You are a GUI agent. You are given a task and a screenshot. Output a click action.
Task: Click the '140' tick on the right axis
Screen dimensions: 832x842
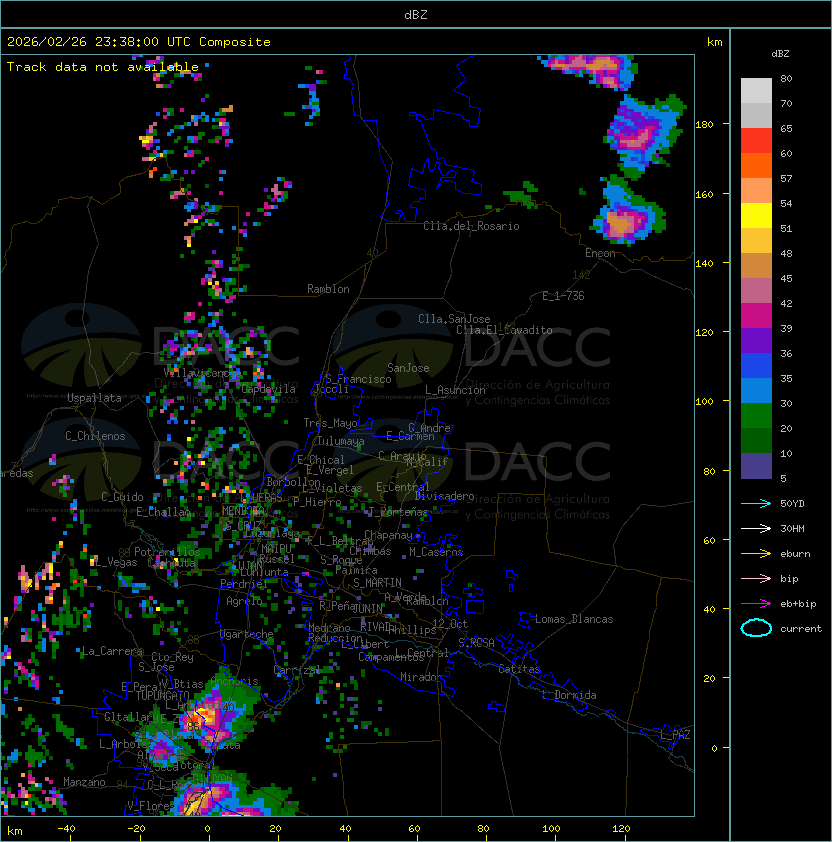click(704, 264)
